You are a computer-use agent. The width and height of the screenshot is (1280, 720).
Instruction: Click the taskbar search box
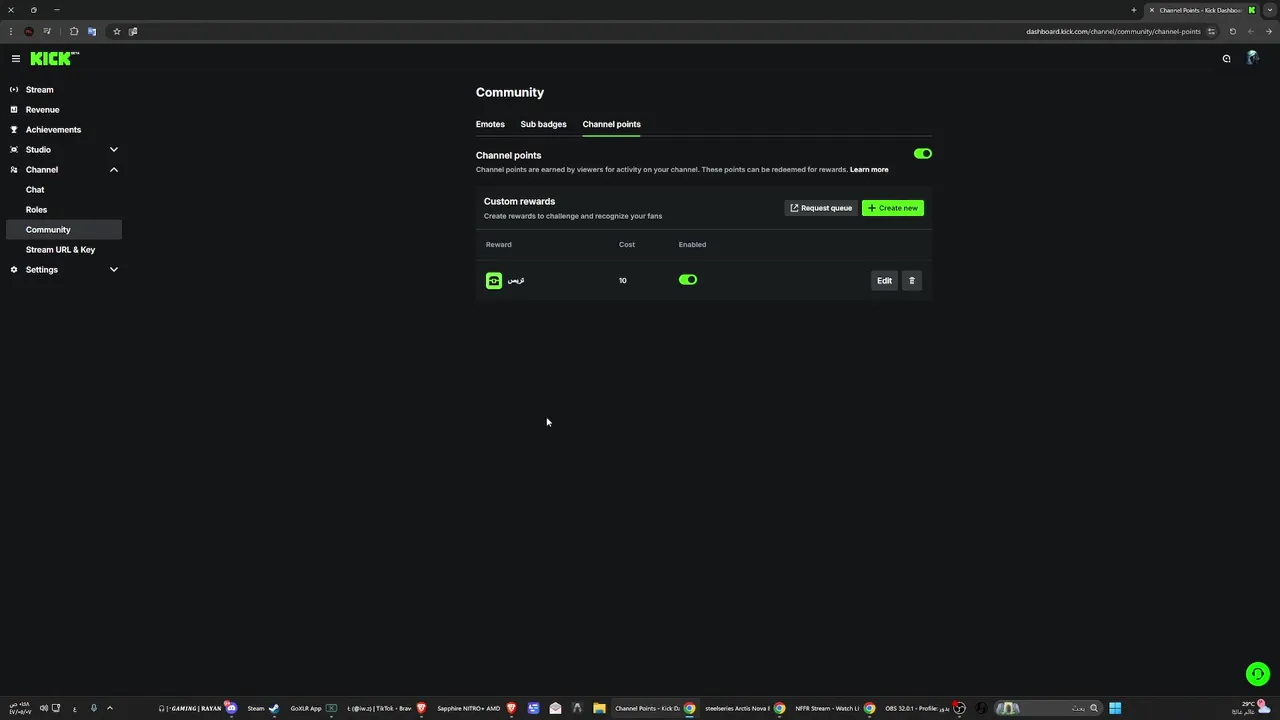pos(1047,708)
